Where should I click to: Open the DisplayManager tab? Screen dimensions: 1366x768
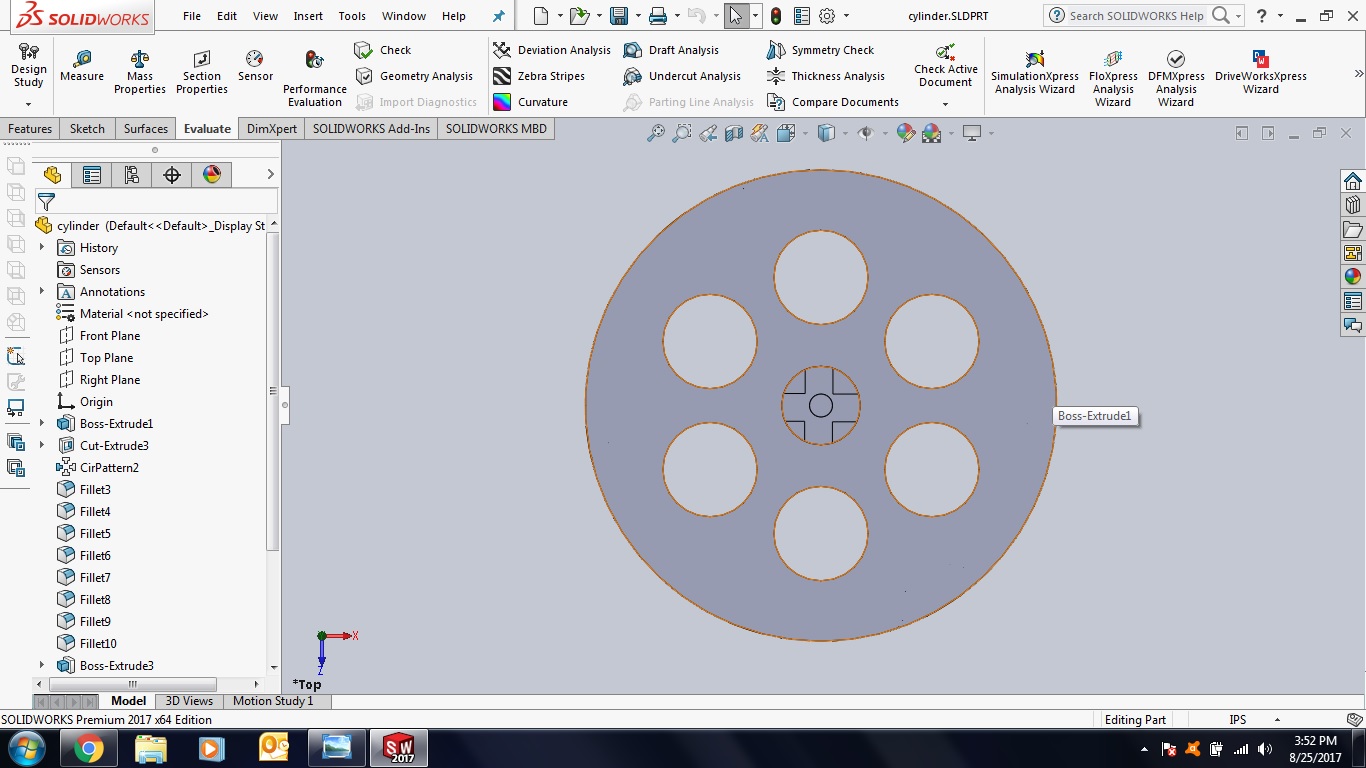point(212,175)
